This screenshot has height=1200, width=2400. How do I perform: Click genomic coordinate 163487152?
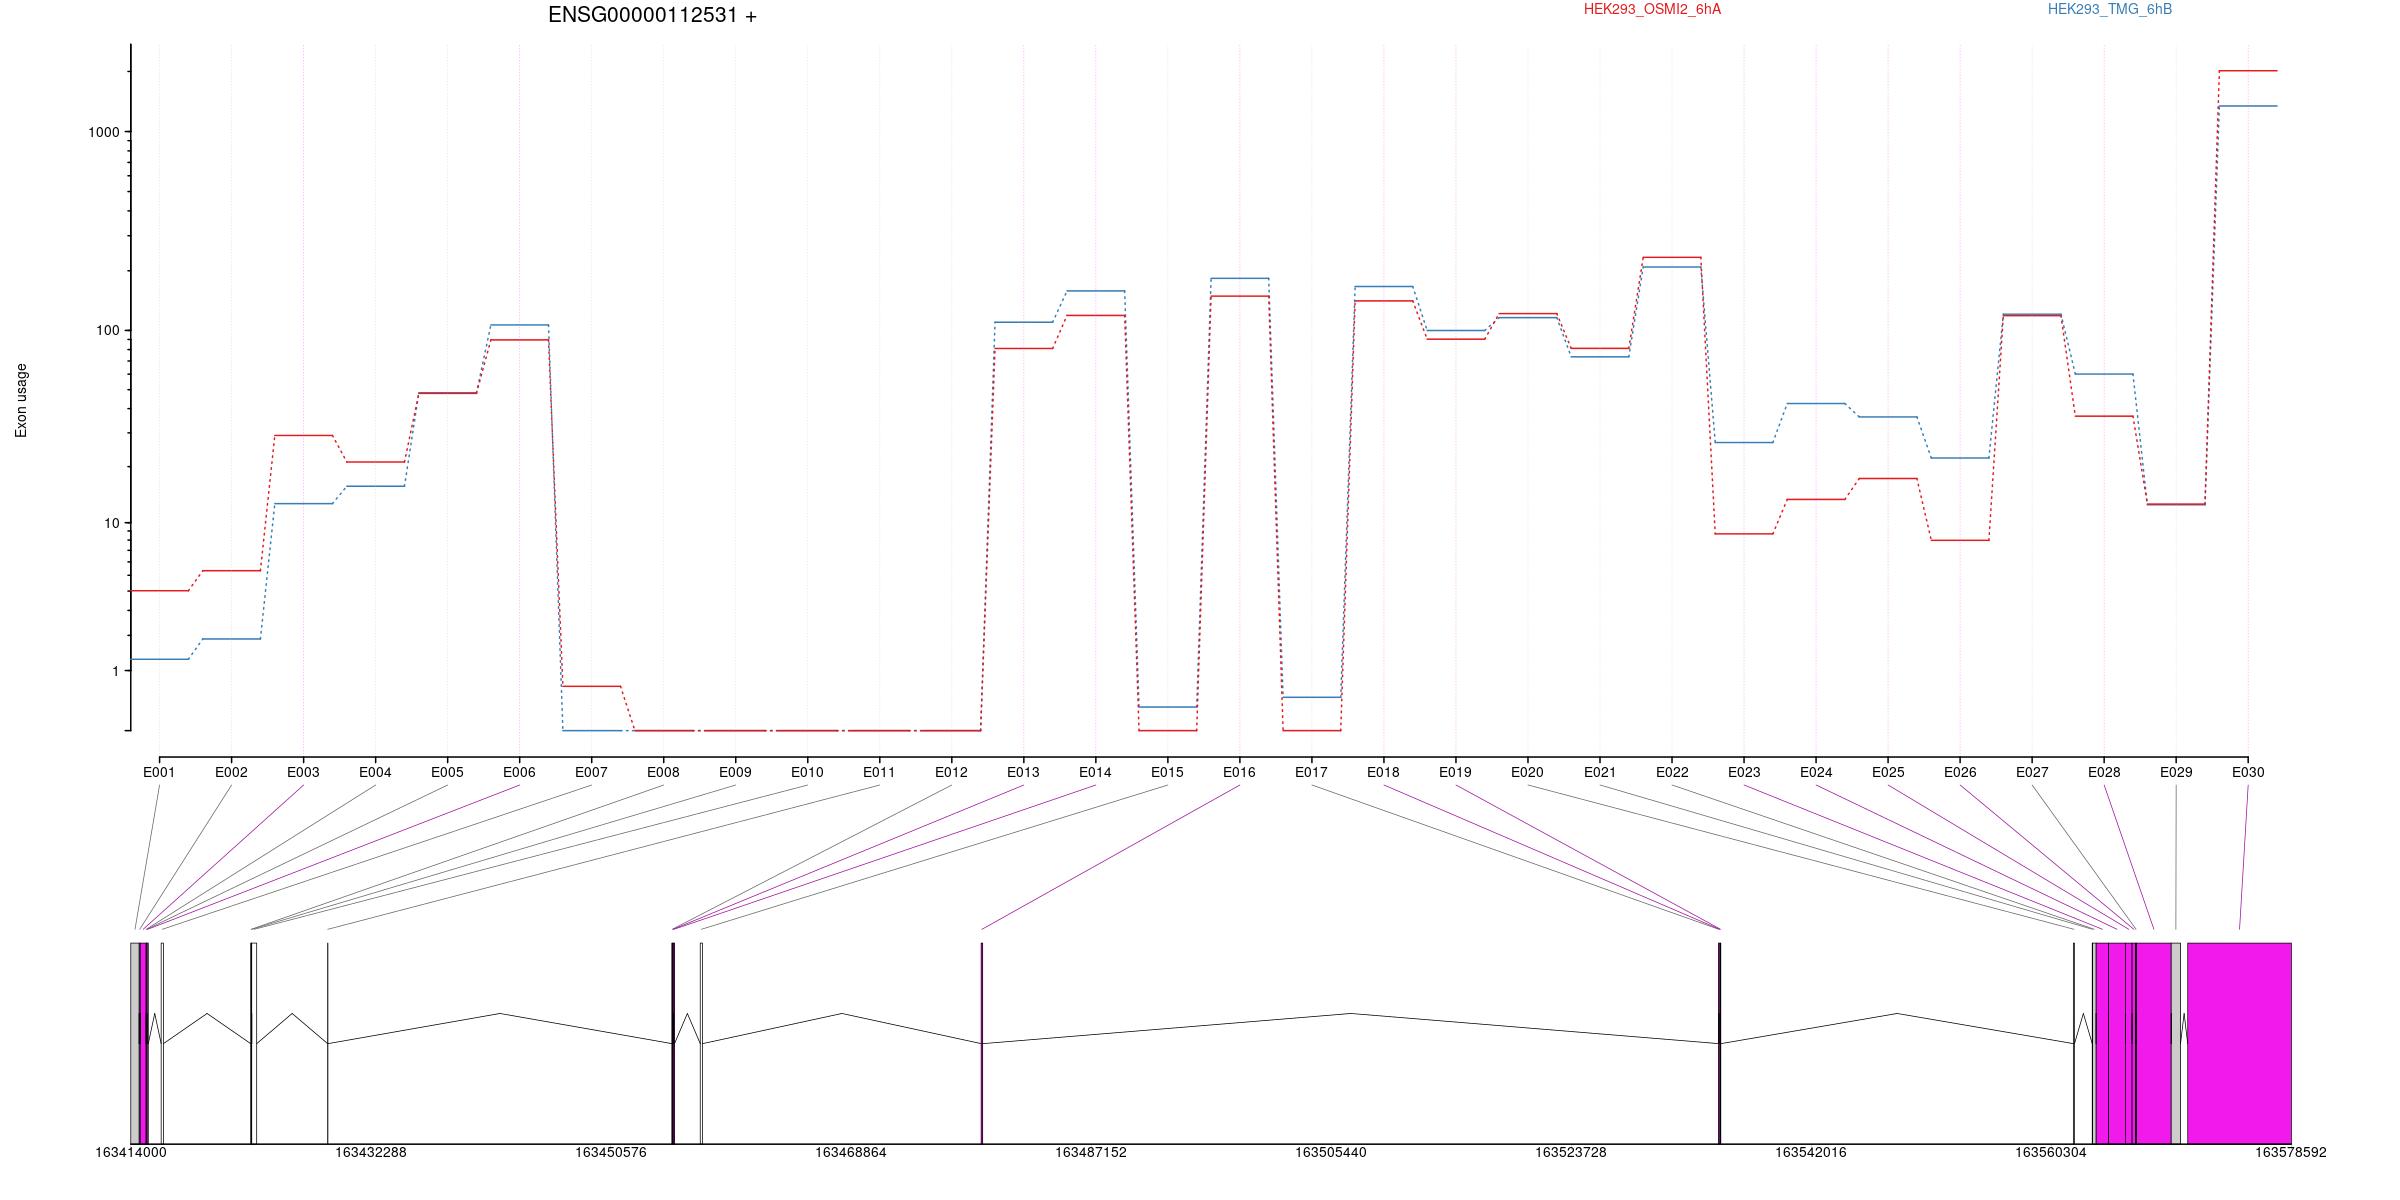pos(1091,1153)
